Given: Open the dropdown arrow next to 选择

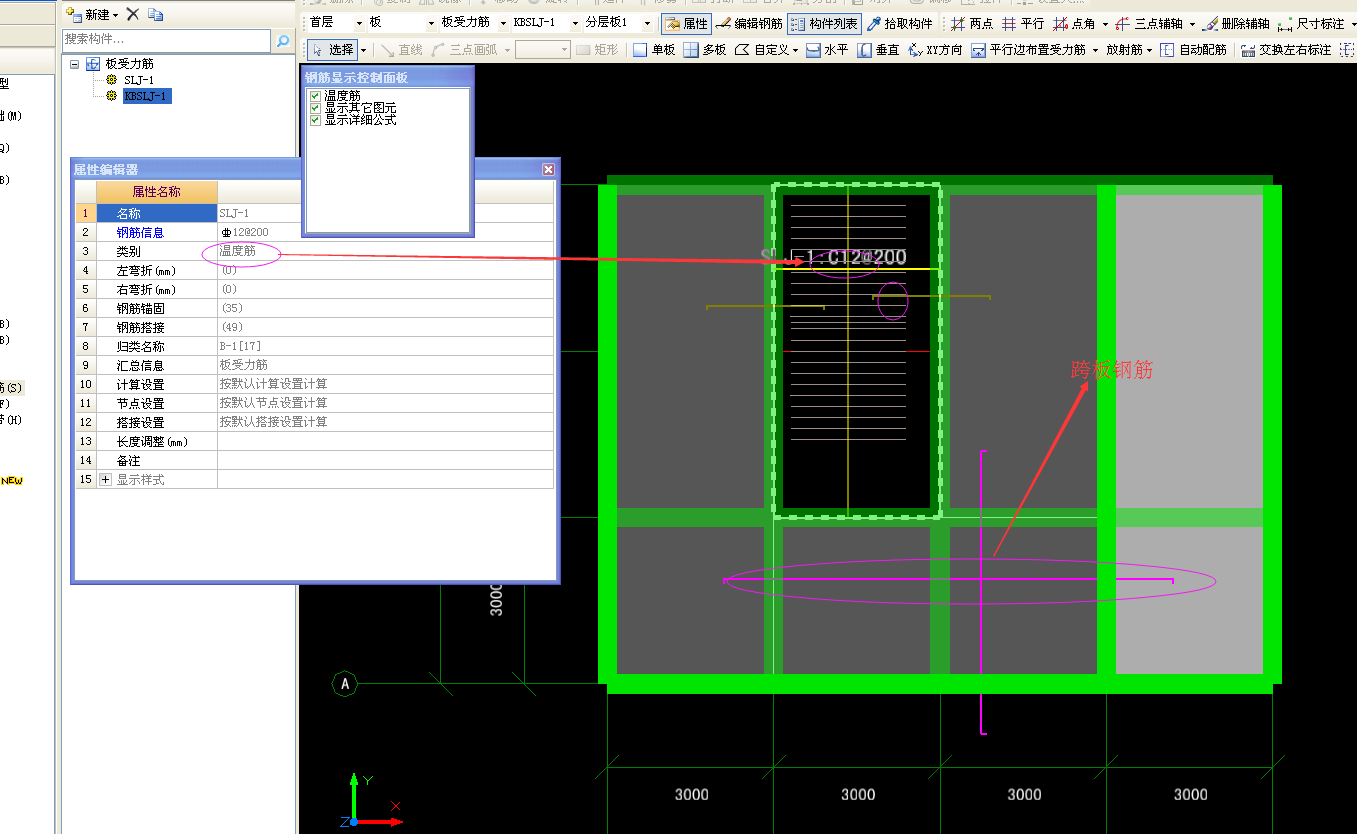Looking at the screenshot, I should point(363,49).
